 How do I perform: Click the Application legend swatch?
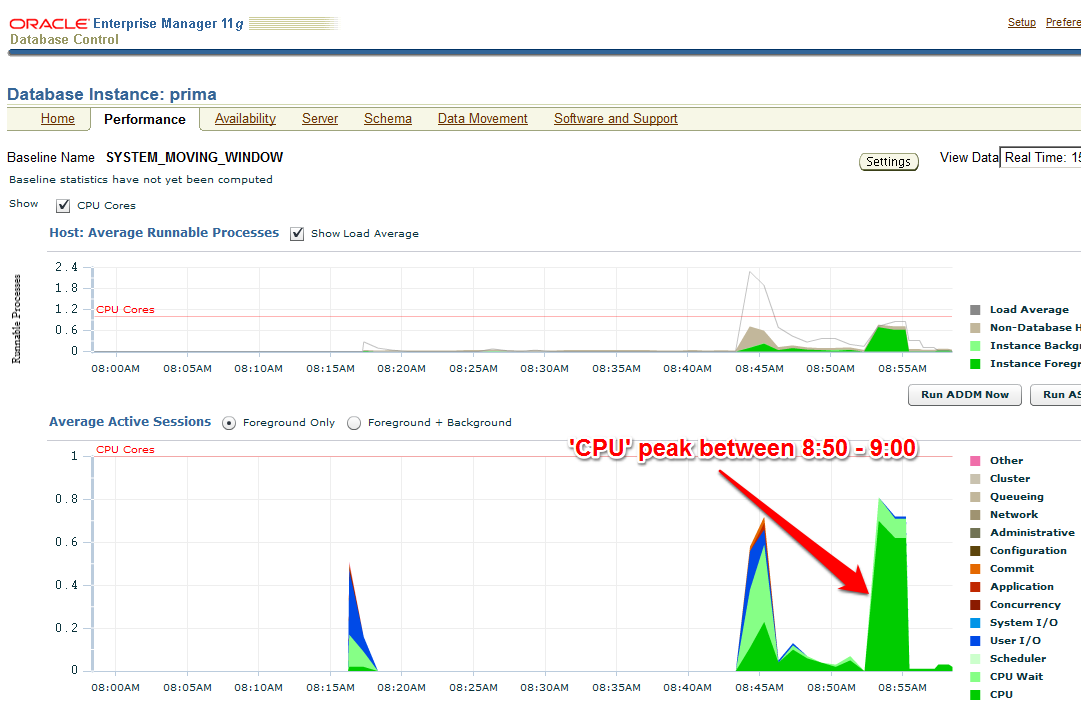(975, 587)
